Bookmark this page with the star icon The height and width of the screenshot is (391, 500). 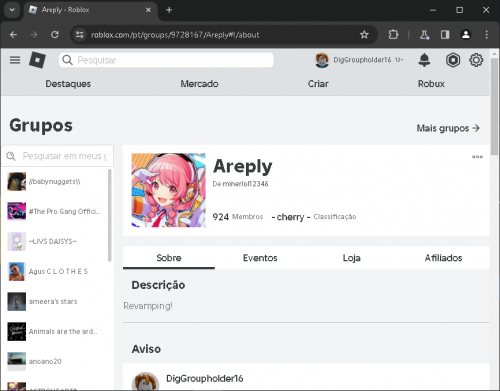pos(364,35)
